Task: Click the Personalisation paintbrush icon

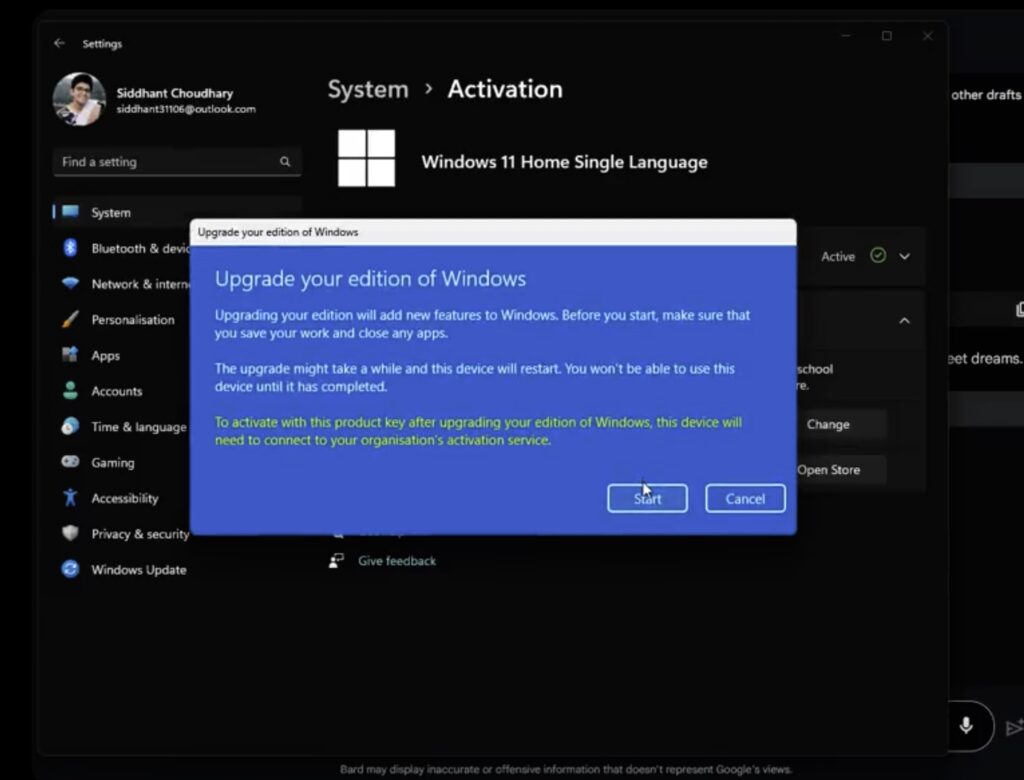Action: click(70, 319)
